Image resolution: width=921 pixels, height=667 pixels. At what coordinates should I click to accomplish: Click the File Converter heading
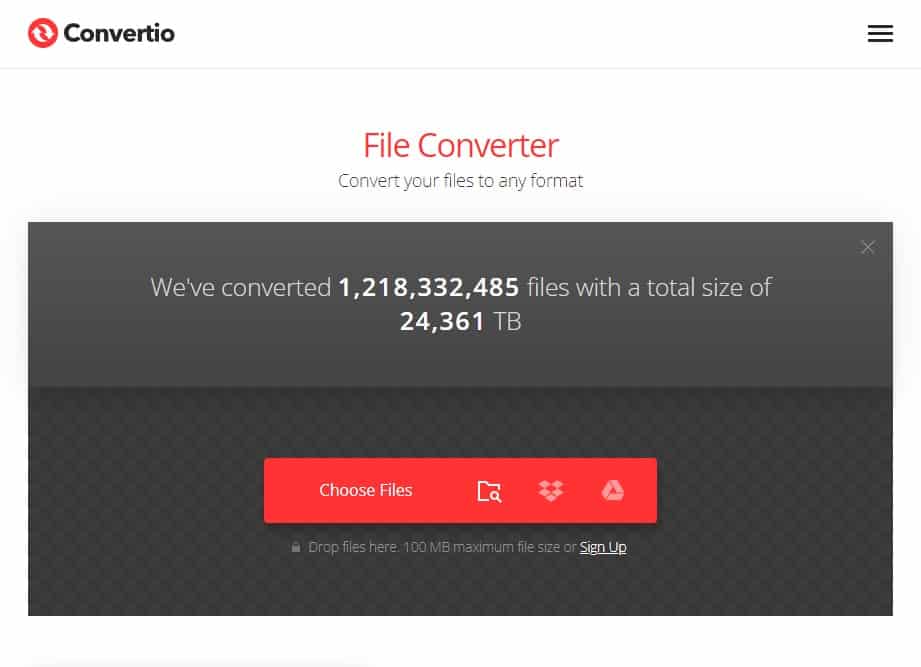[460, 145]
